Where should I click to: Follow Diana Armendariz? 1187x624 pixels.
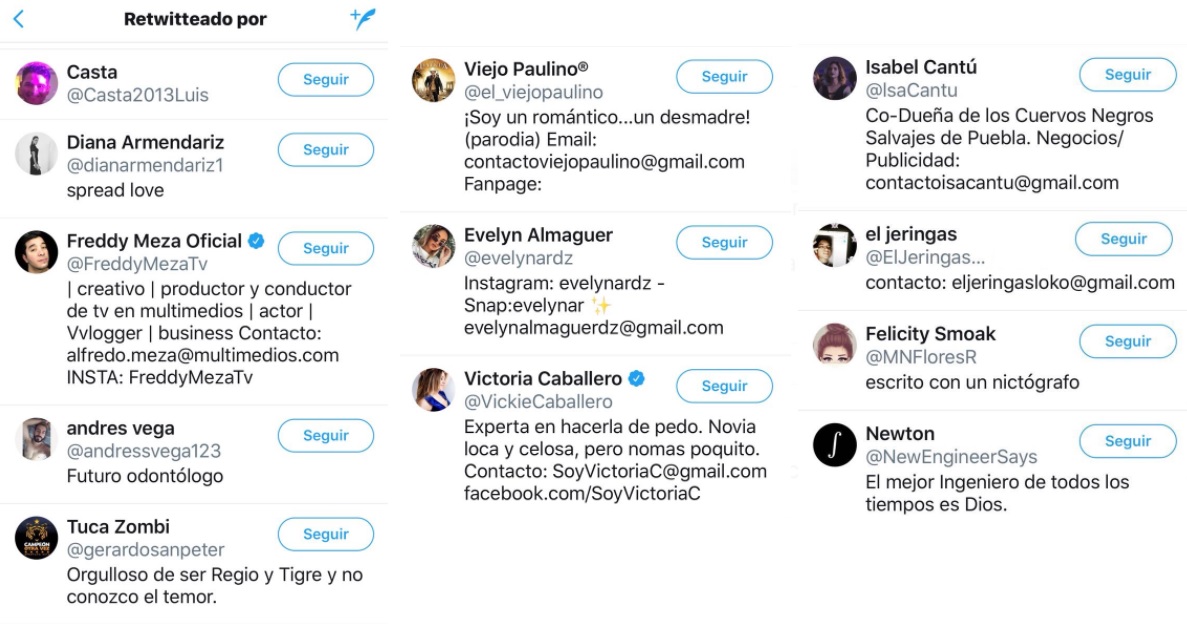[x=326, y=150]
